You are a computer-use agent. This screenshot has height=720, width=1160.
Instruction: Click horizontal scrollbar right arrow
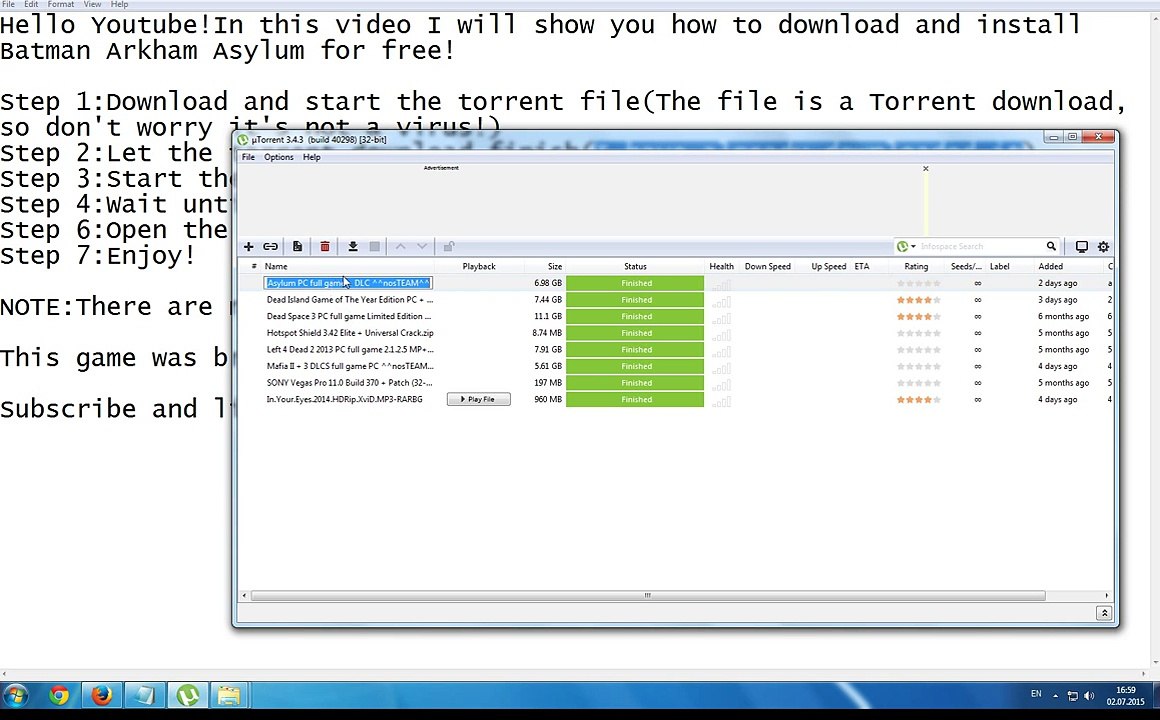1107,596
